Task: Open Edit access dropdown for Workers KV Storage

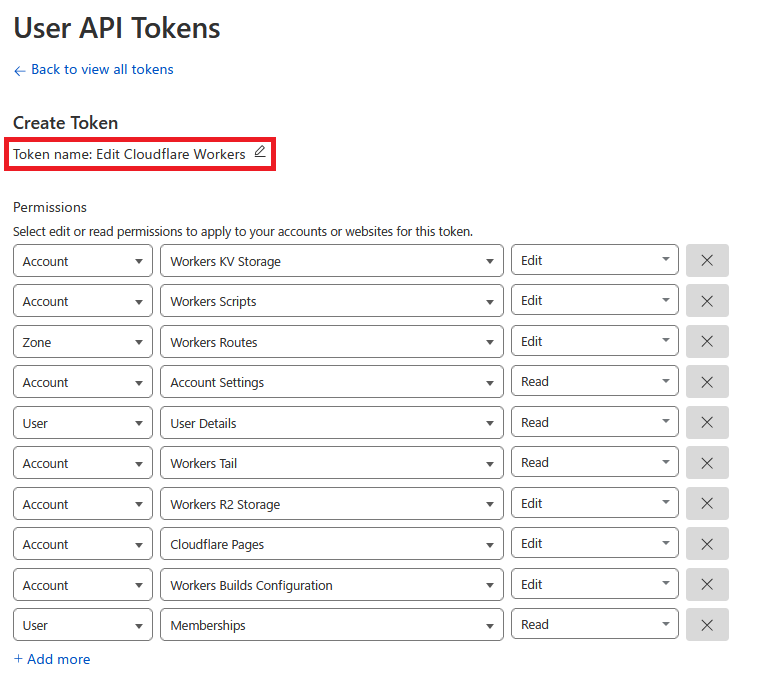Action: (595, 260)
